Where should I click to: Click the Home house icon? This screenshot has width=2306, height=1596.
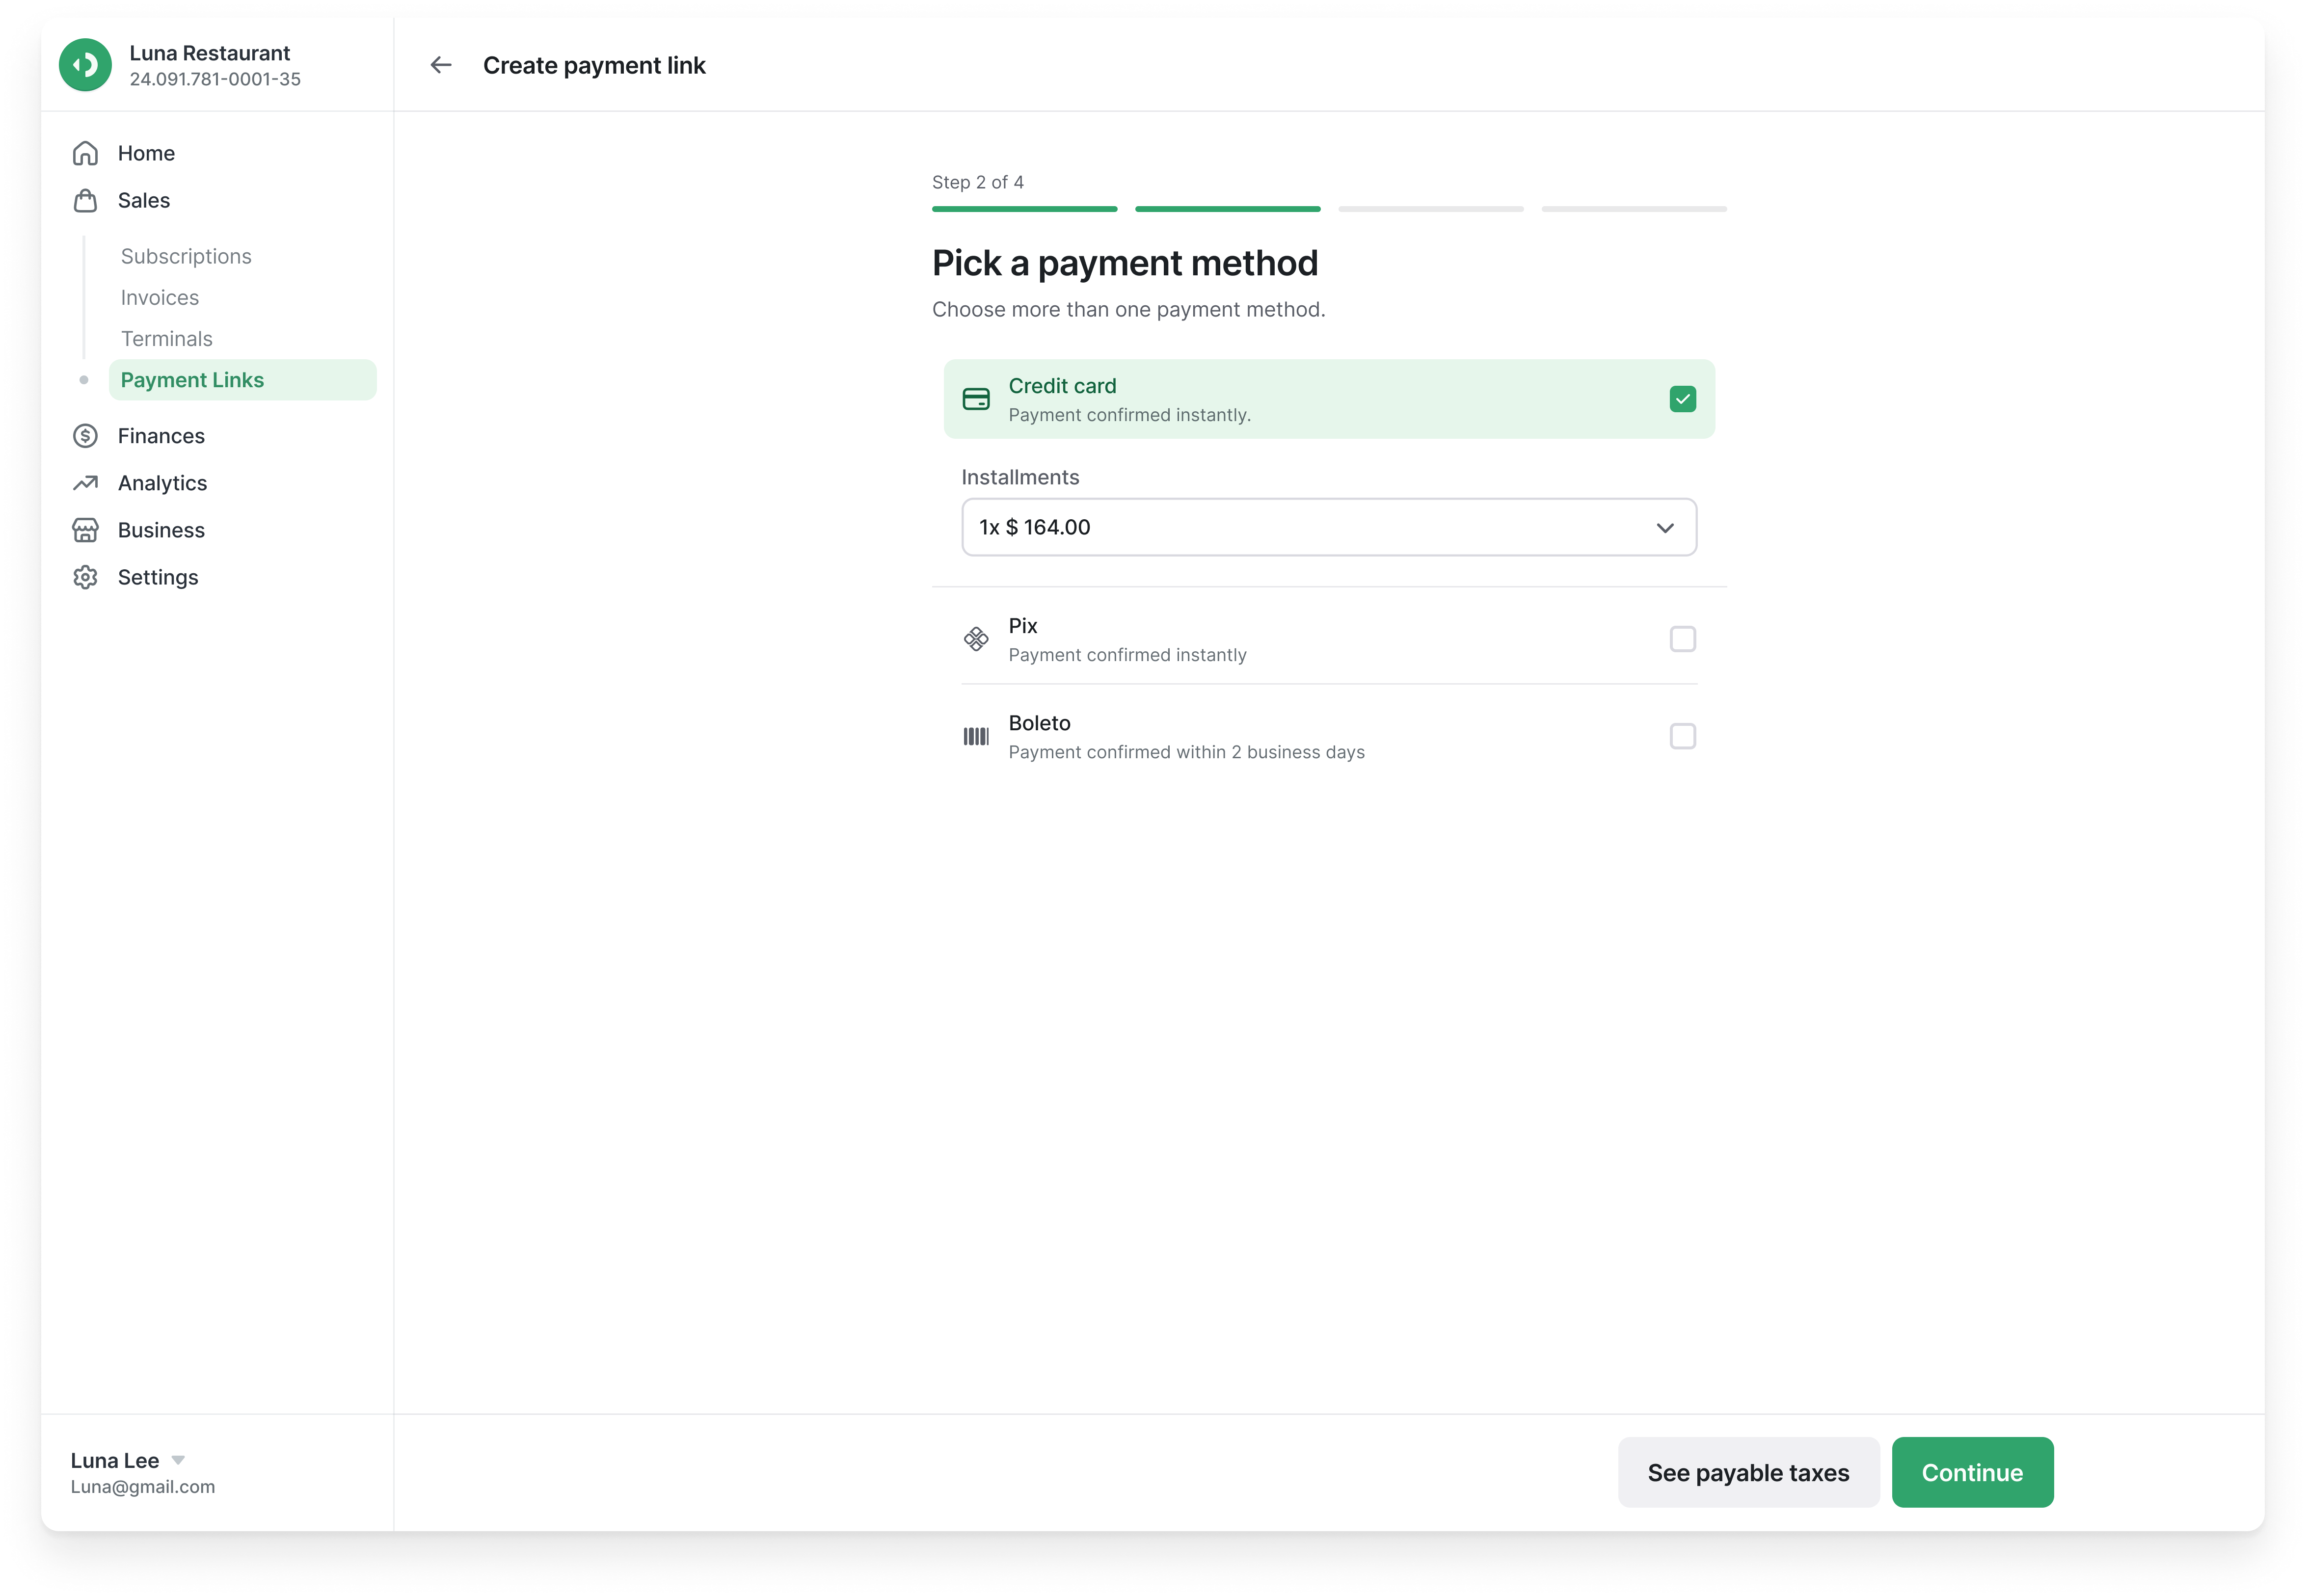point(86,153)
